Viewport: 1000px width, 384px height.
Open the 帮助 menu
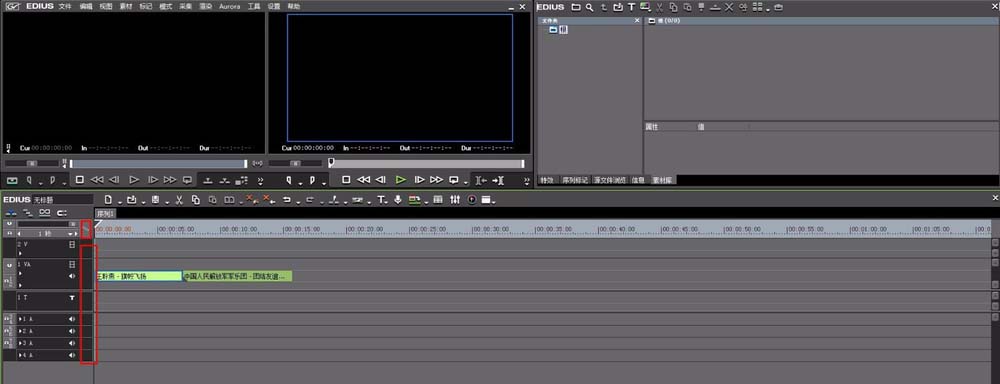point(293,6)
